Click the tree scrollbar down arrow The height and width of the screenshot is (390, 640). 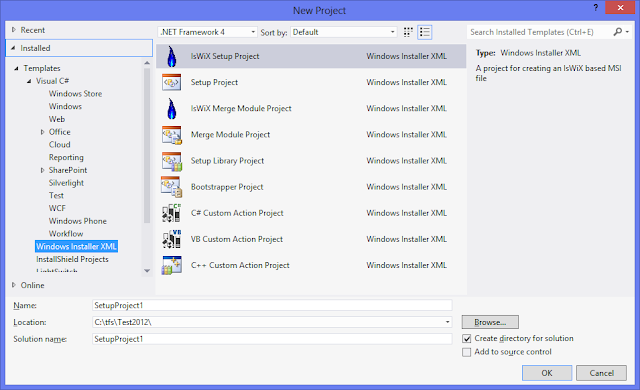(147, 271)
